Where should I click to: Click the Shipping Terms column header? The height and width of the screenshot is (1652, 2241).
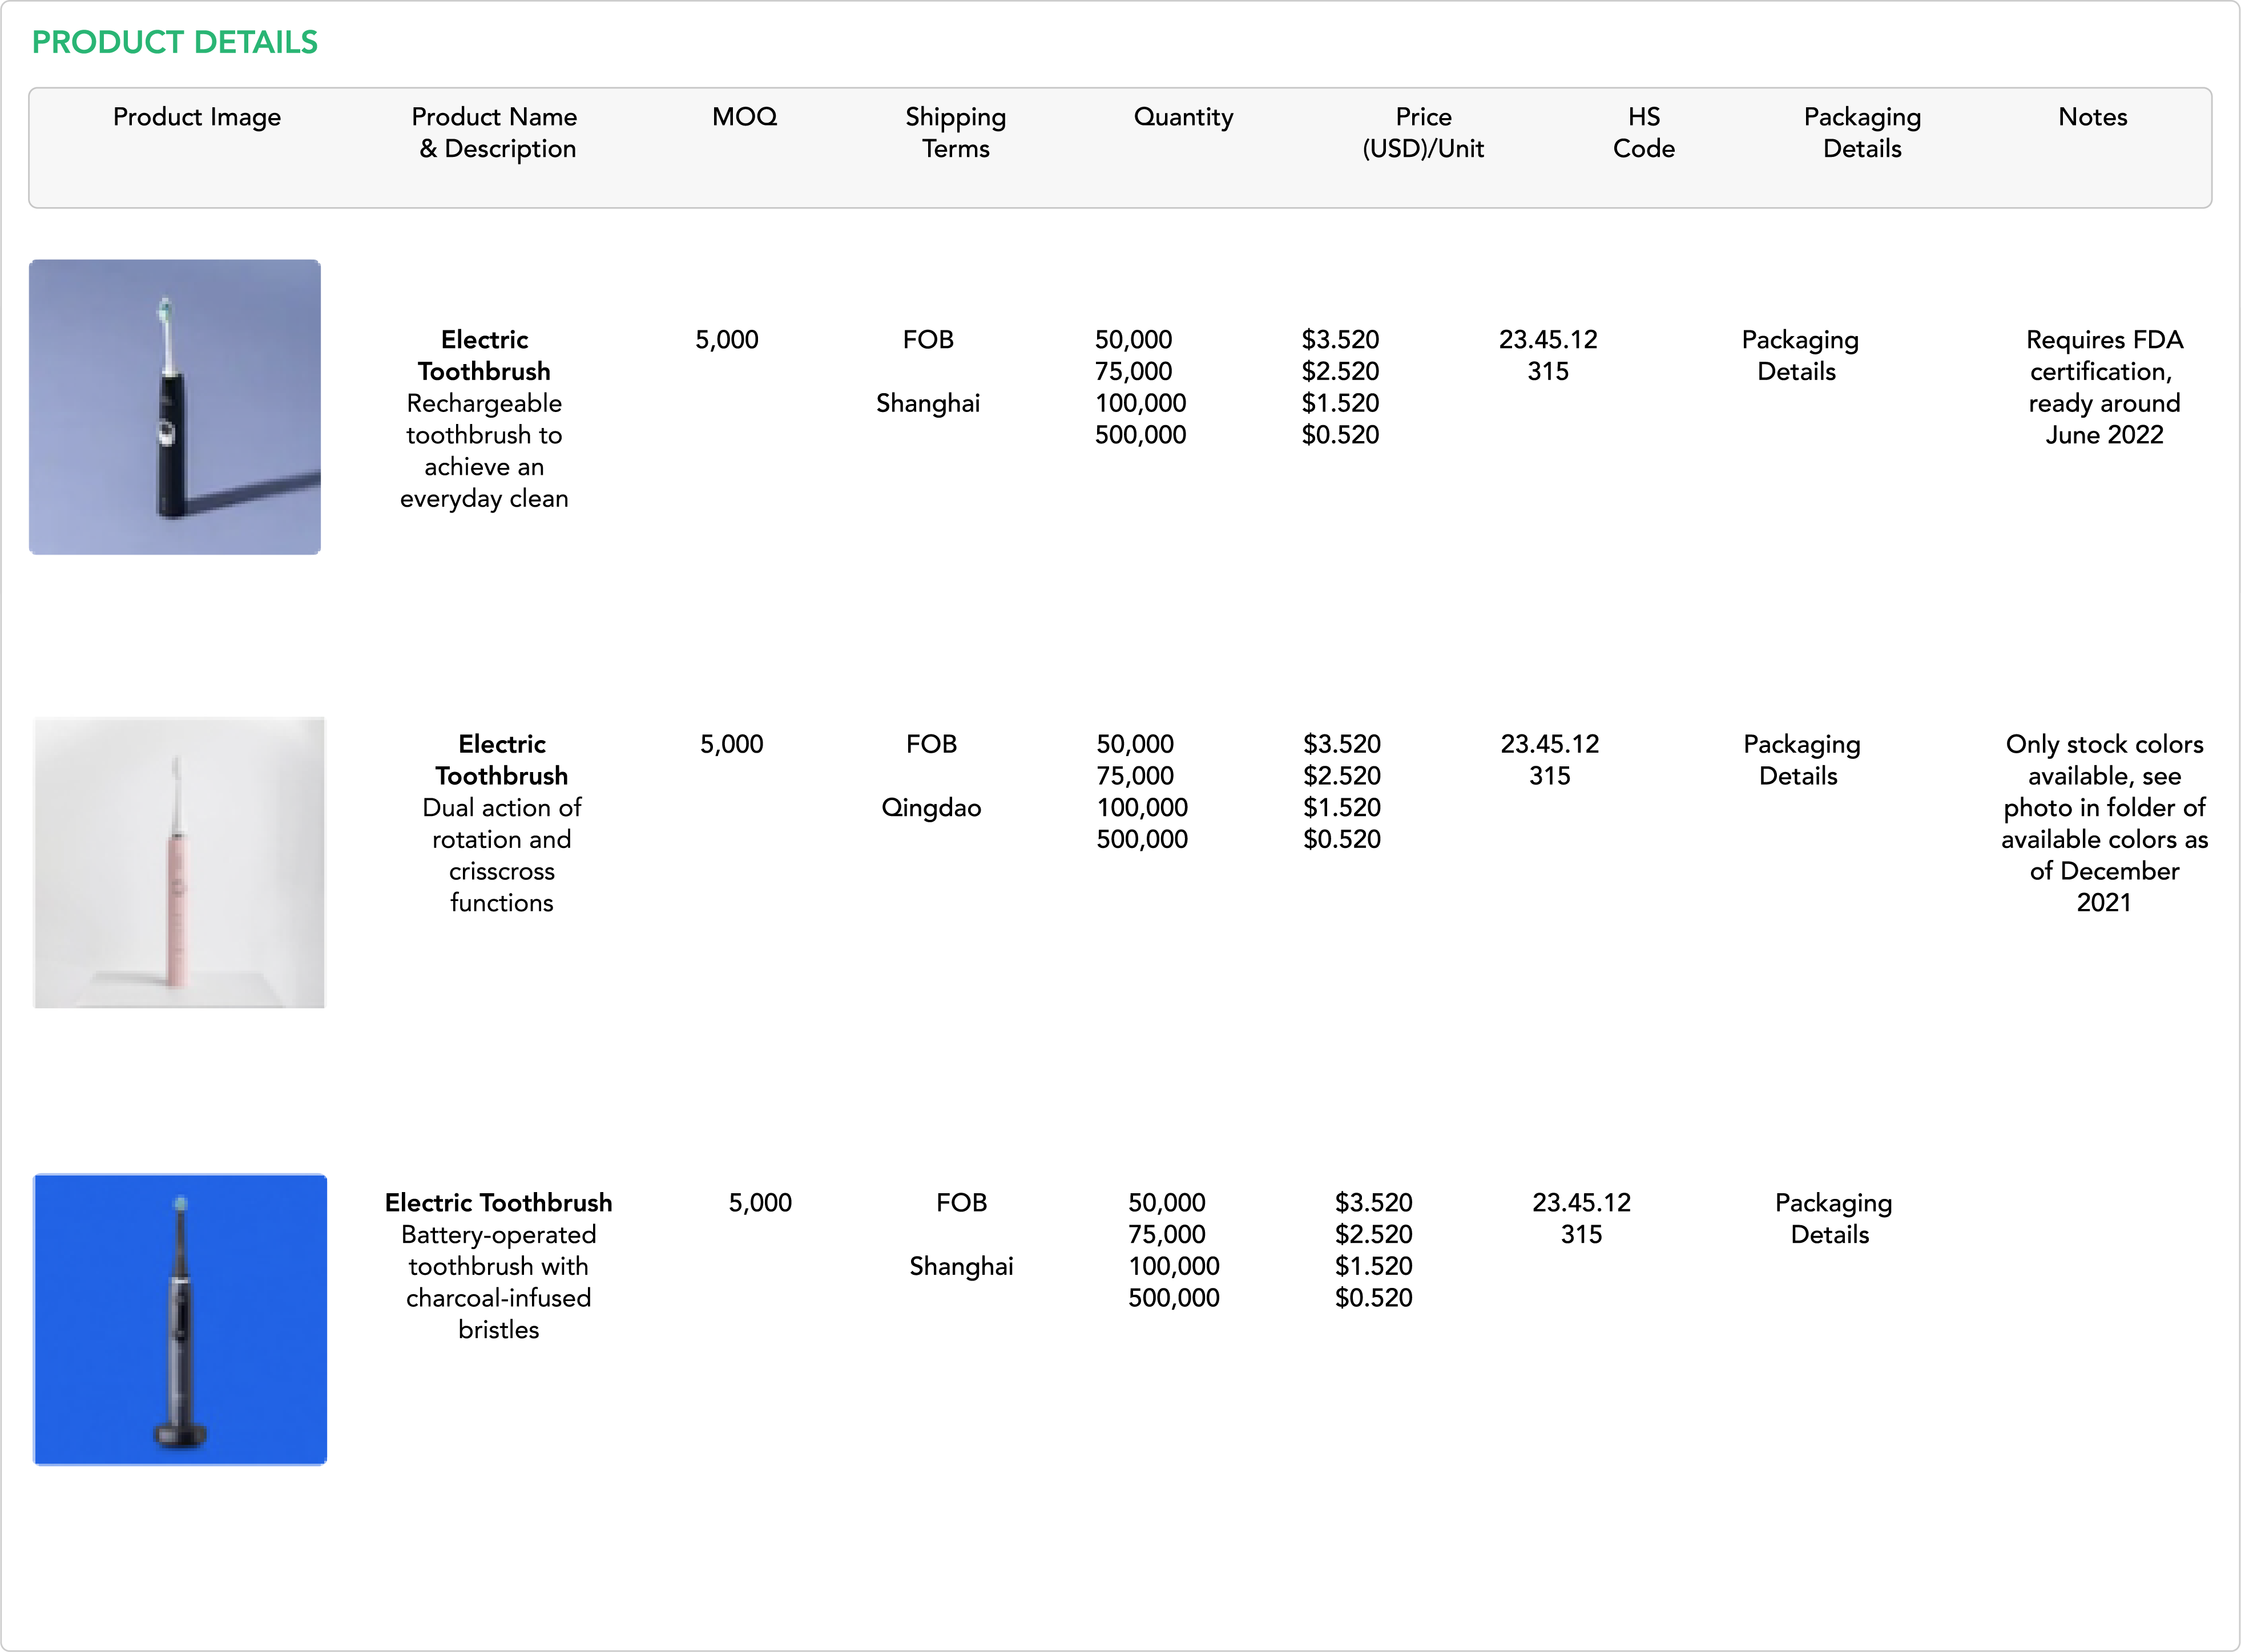(956, 133)
